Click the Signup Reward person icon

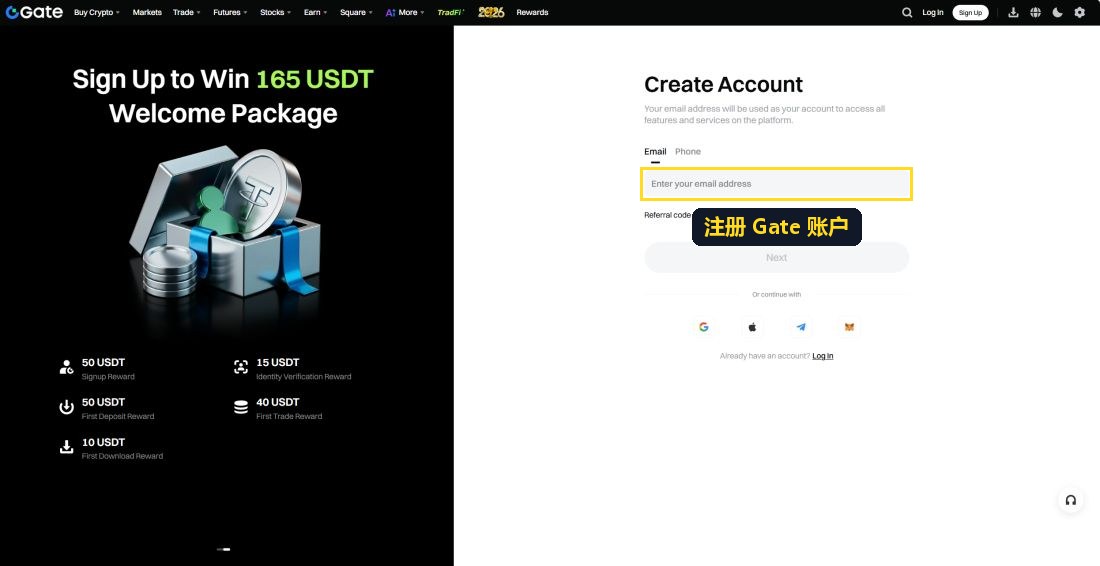67,367
